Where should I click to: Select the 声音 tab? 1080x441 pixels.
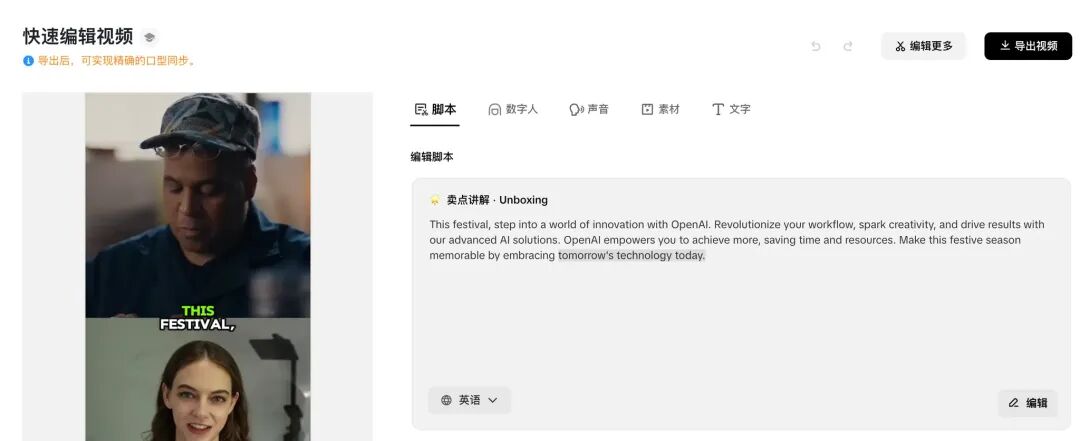pos(589,109)
